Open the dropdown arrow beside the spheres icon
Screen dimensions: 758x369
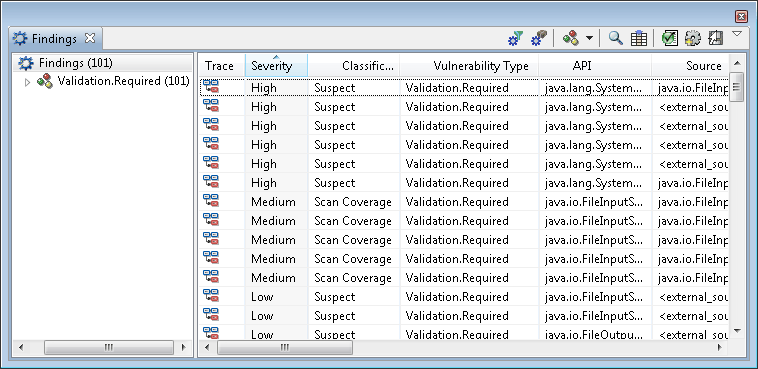point(589,38)
